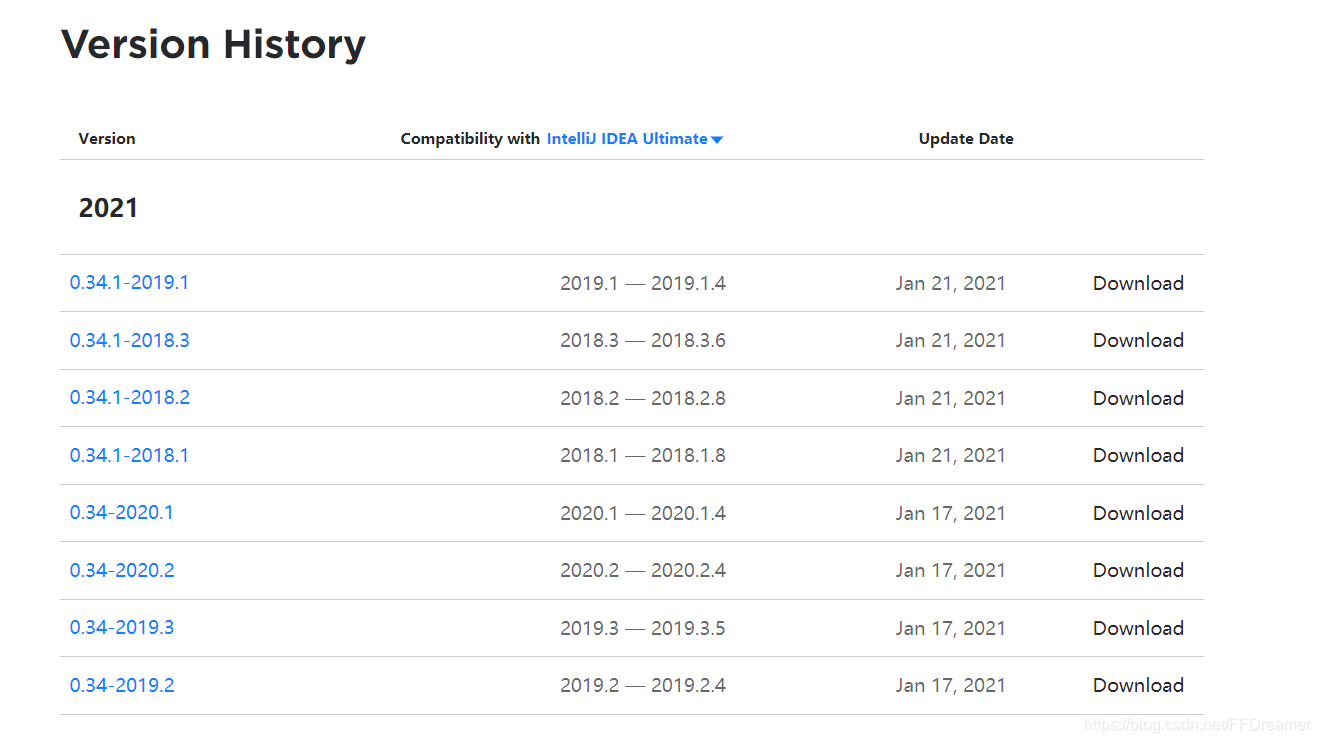Select compatibility text 2018.2 — 2018.2.8
Viewport: 1321px width, 743px height.
pos(643,398)
